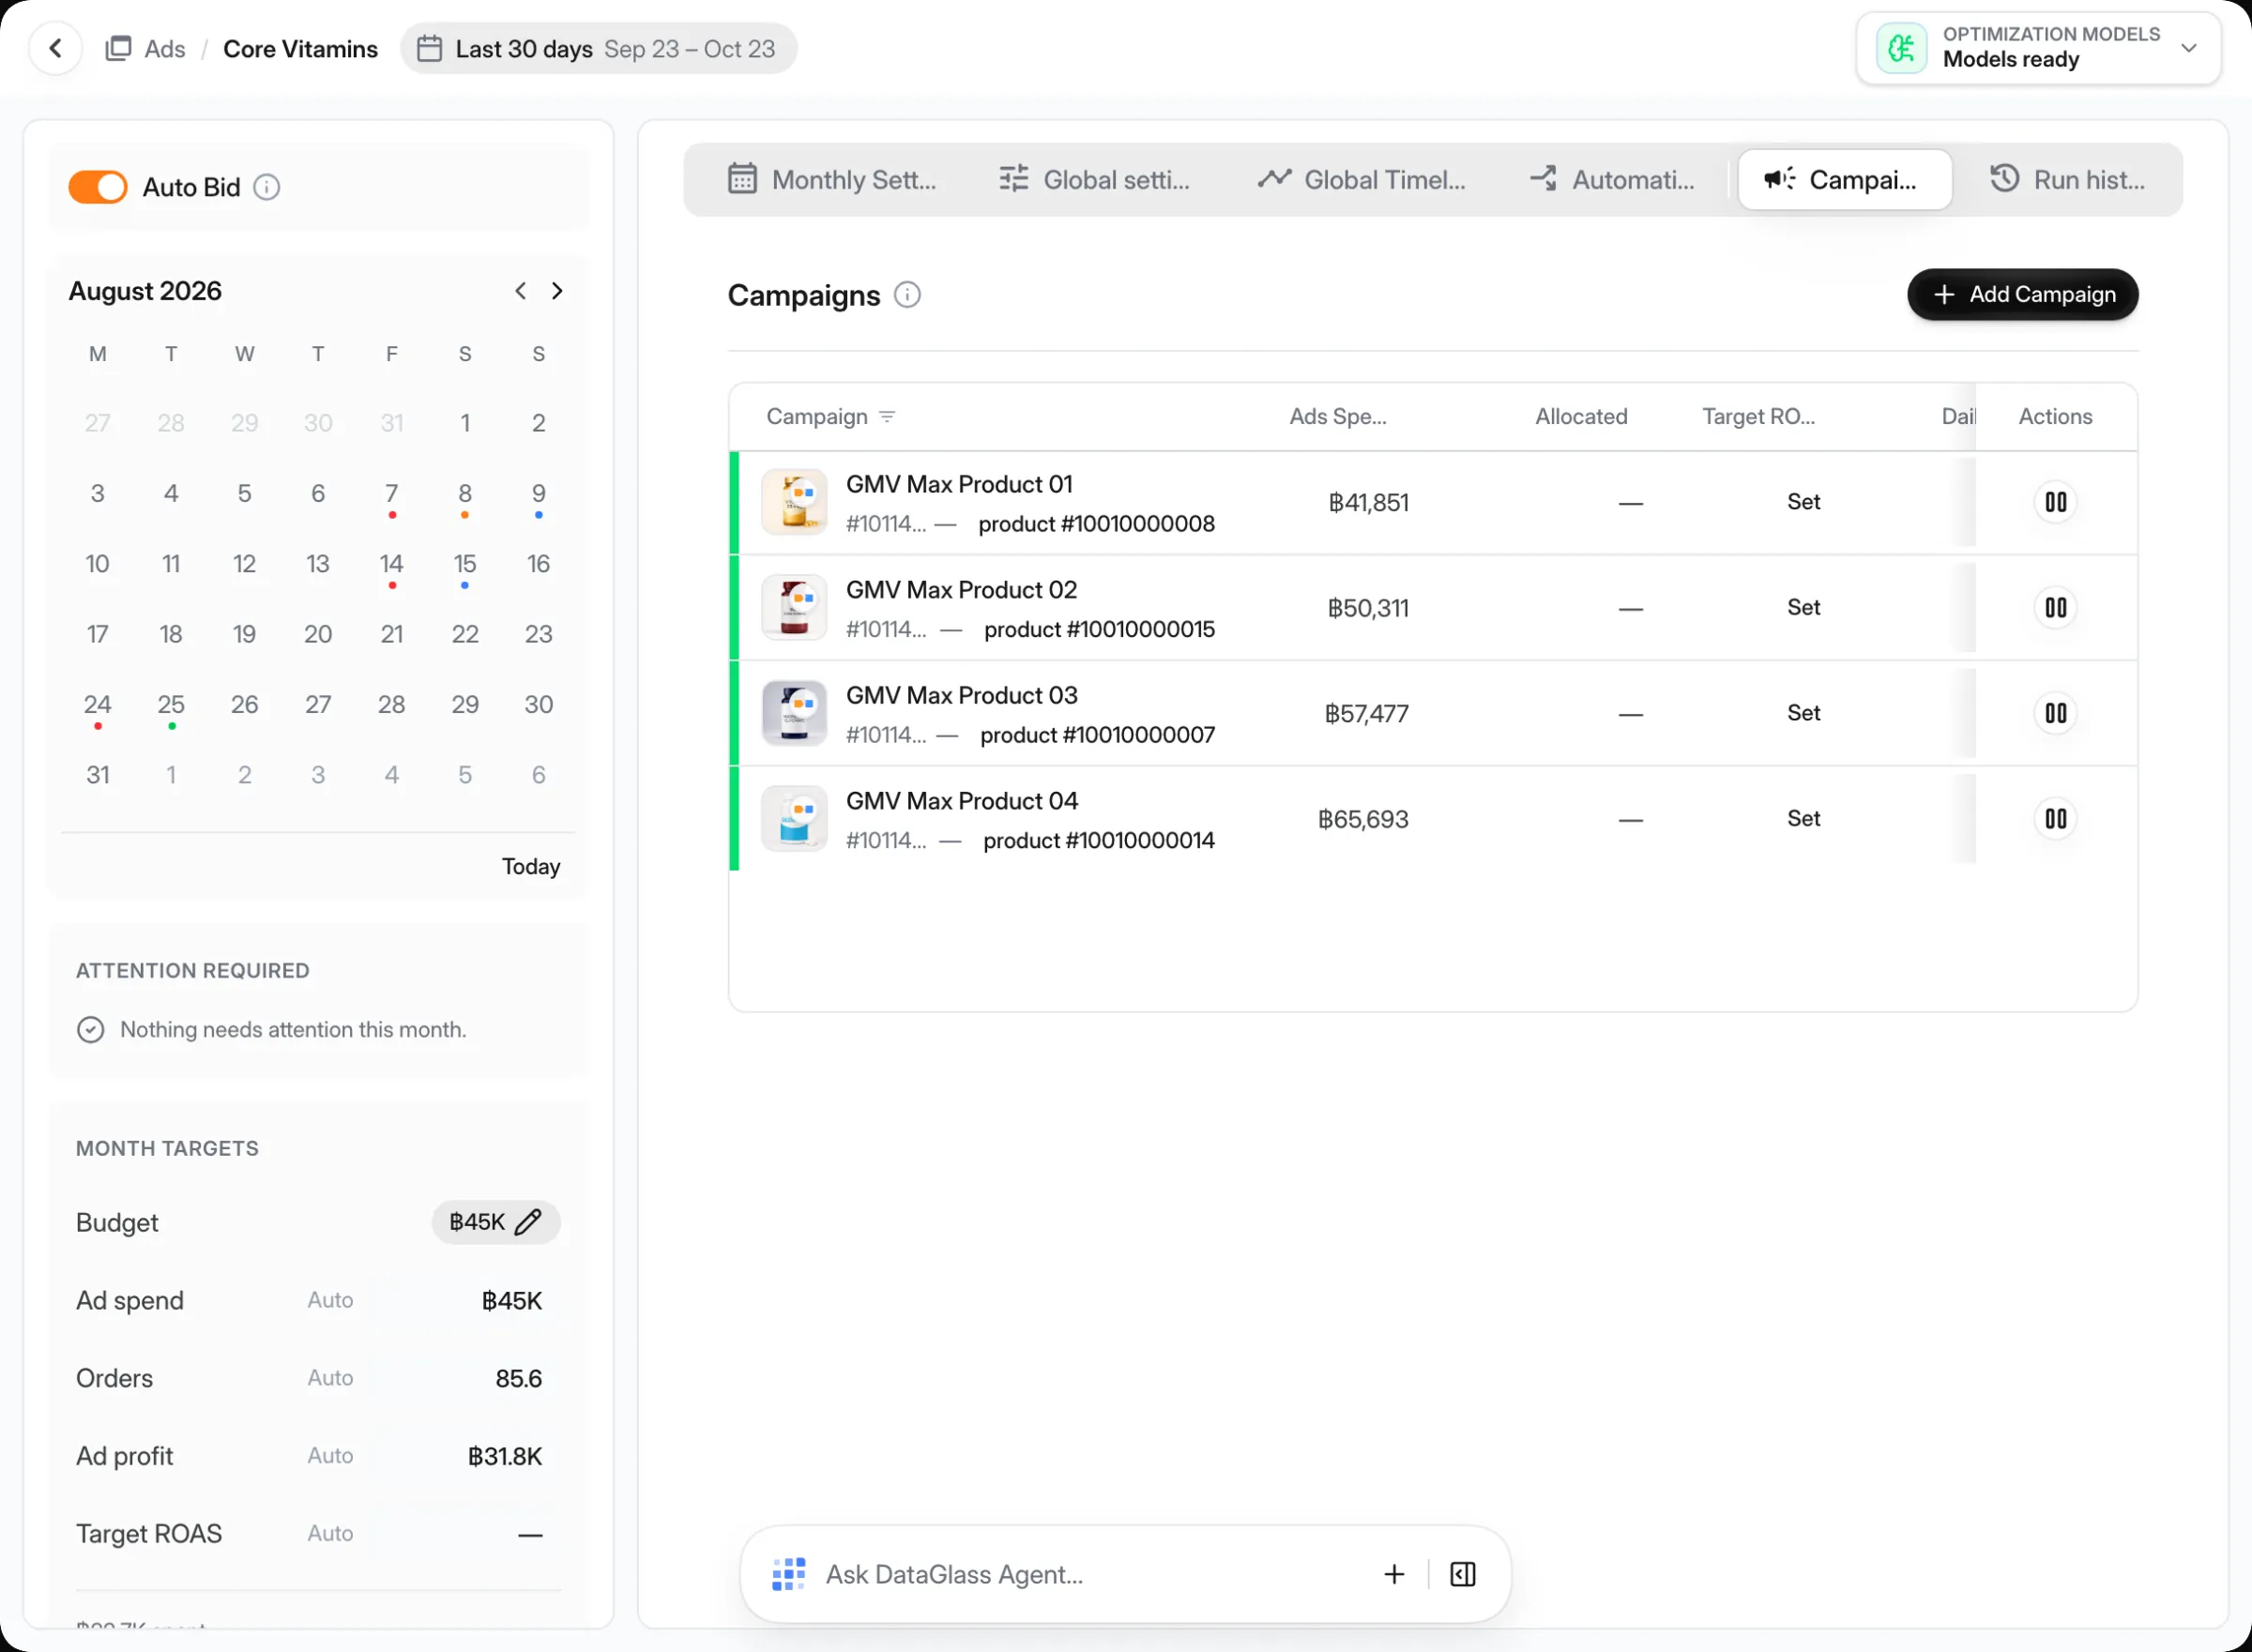Click product #10010000015 text

click(1099, 629)
